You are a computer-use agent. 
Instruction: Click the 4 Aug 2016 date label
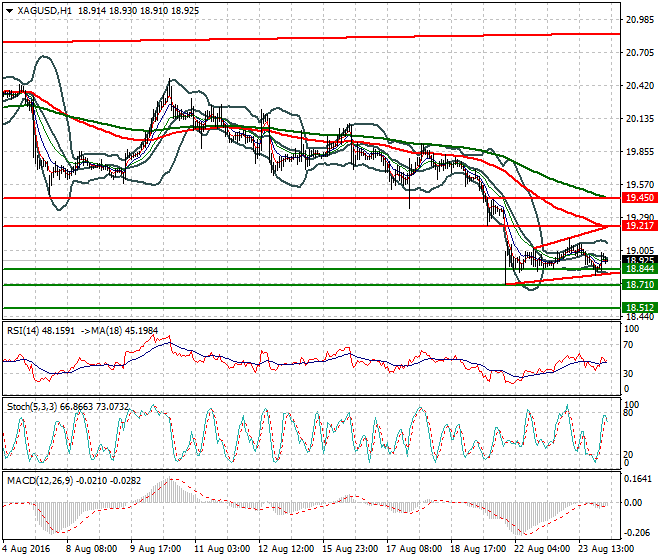pyautogui.click(x=27, y=549)
